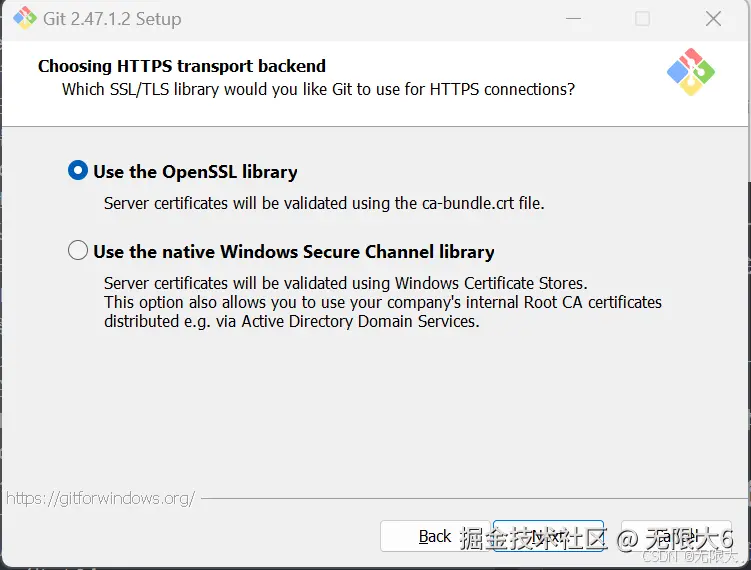Click the Windows Certificate Stores description text
The image size is (751, 570).
point(346,283)
